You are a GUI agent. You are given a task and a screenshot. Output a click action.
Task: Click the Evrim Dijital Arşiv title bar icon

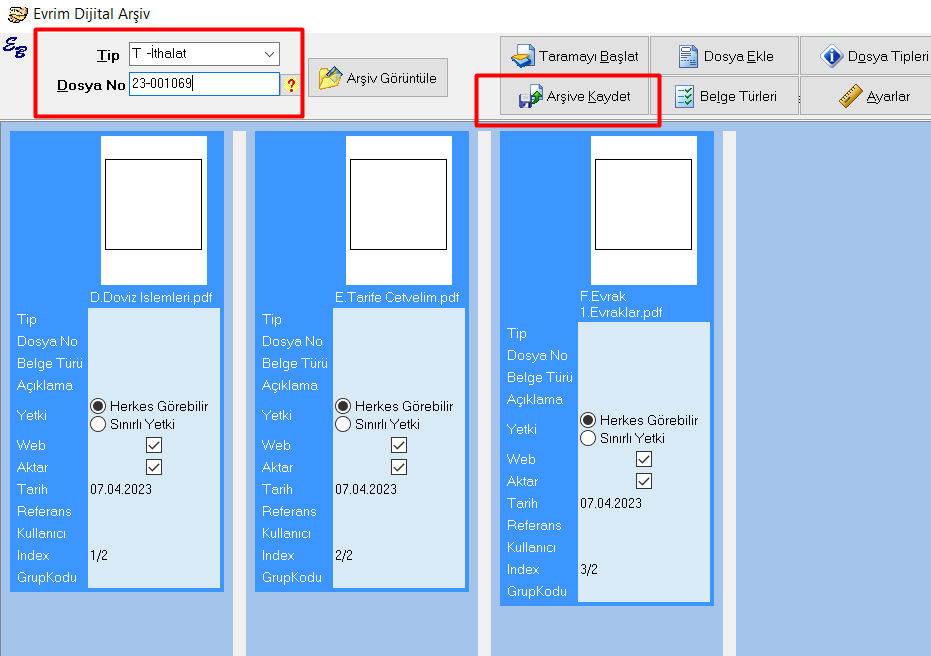pyautogui.click(x=17, y=14)
